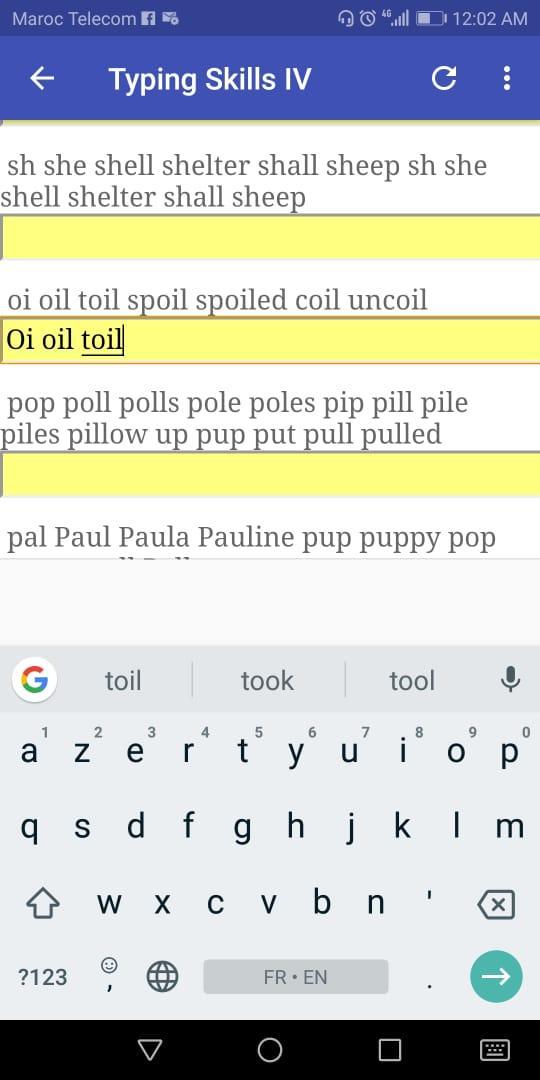Viewport: 540px width, 1080px height.
Task: Tap the input field containing 'Oi oil toil'
Action: pos(270,340)
